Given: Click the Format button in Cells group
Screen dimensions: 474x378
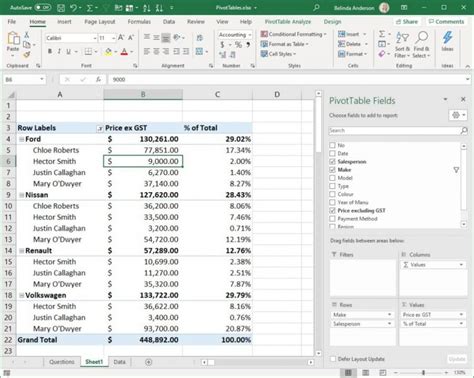Looking at the screenshot, I should coord(352,54).
